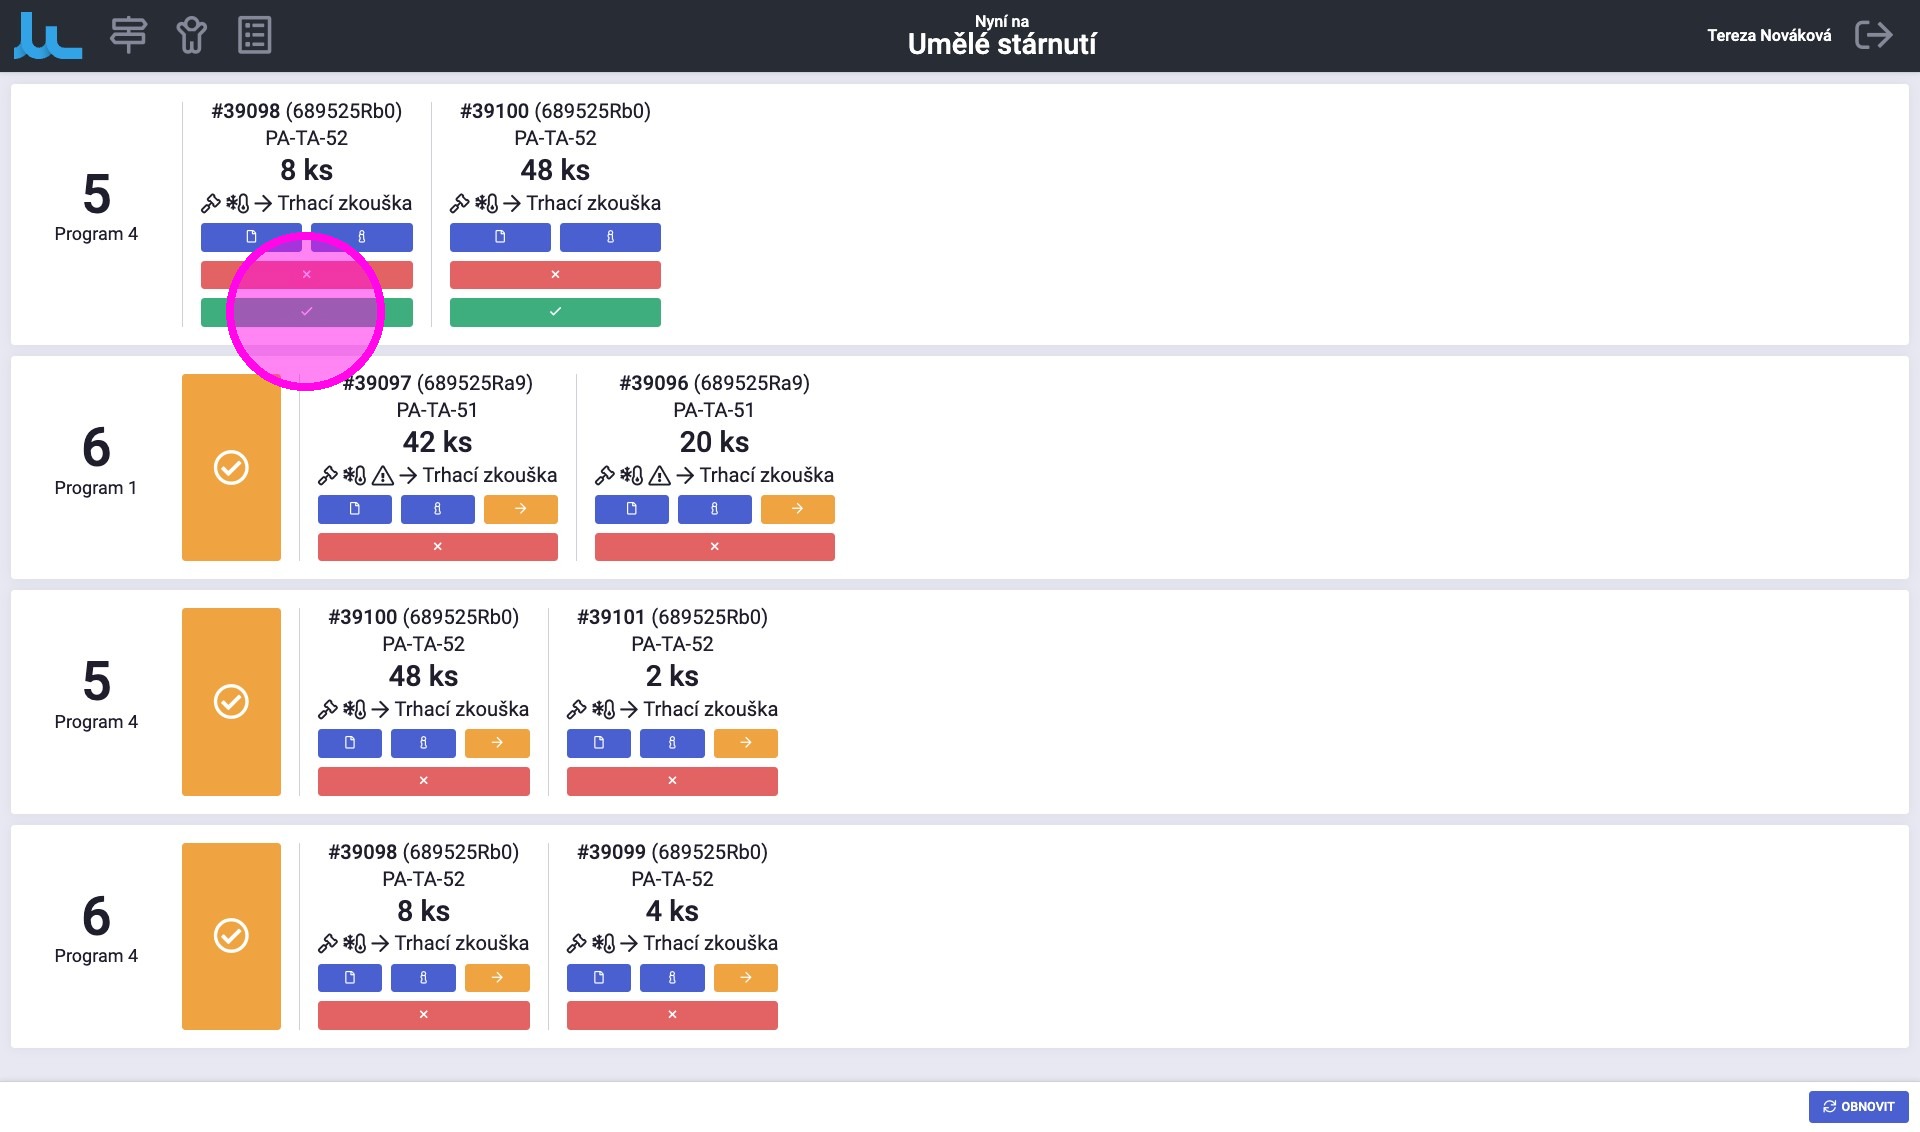Viewport: 1920px width, 1132px height.
Task: Confirm 48 ks order with green checkmark button
Action: pyautogui.click(x=555, y=312)
